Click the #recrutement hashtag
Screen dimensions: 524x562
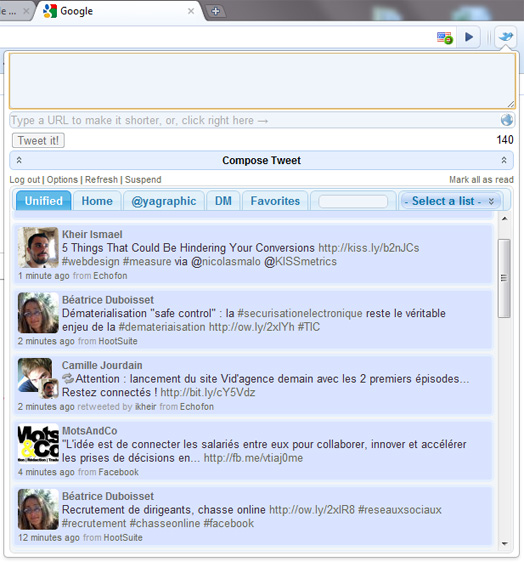pyautogui.click(x=94, y=523)
